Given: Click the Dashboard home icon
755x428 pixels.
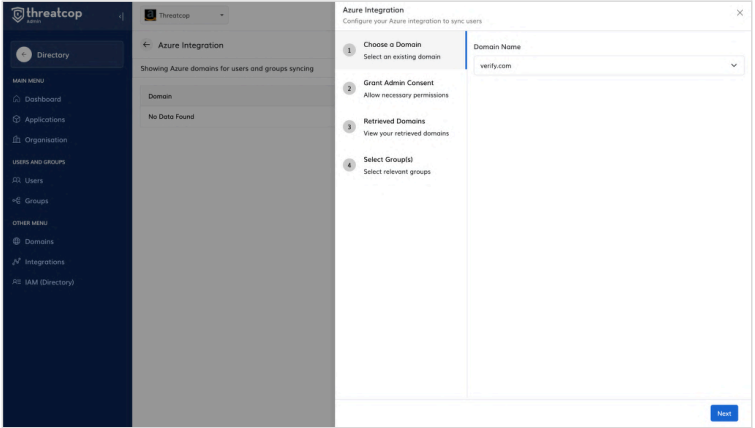Looking at the screenshot, I should [16, 99].
